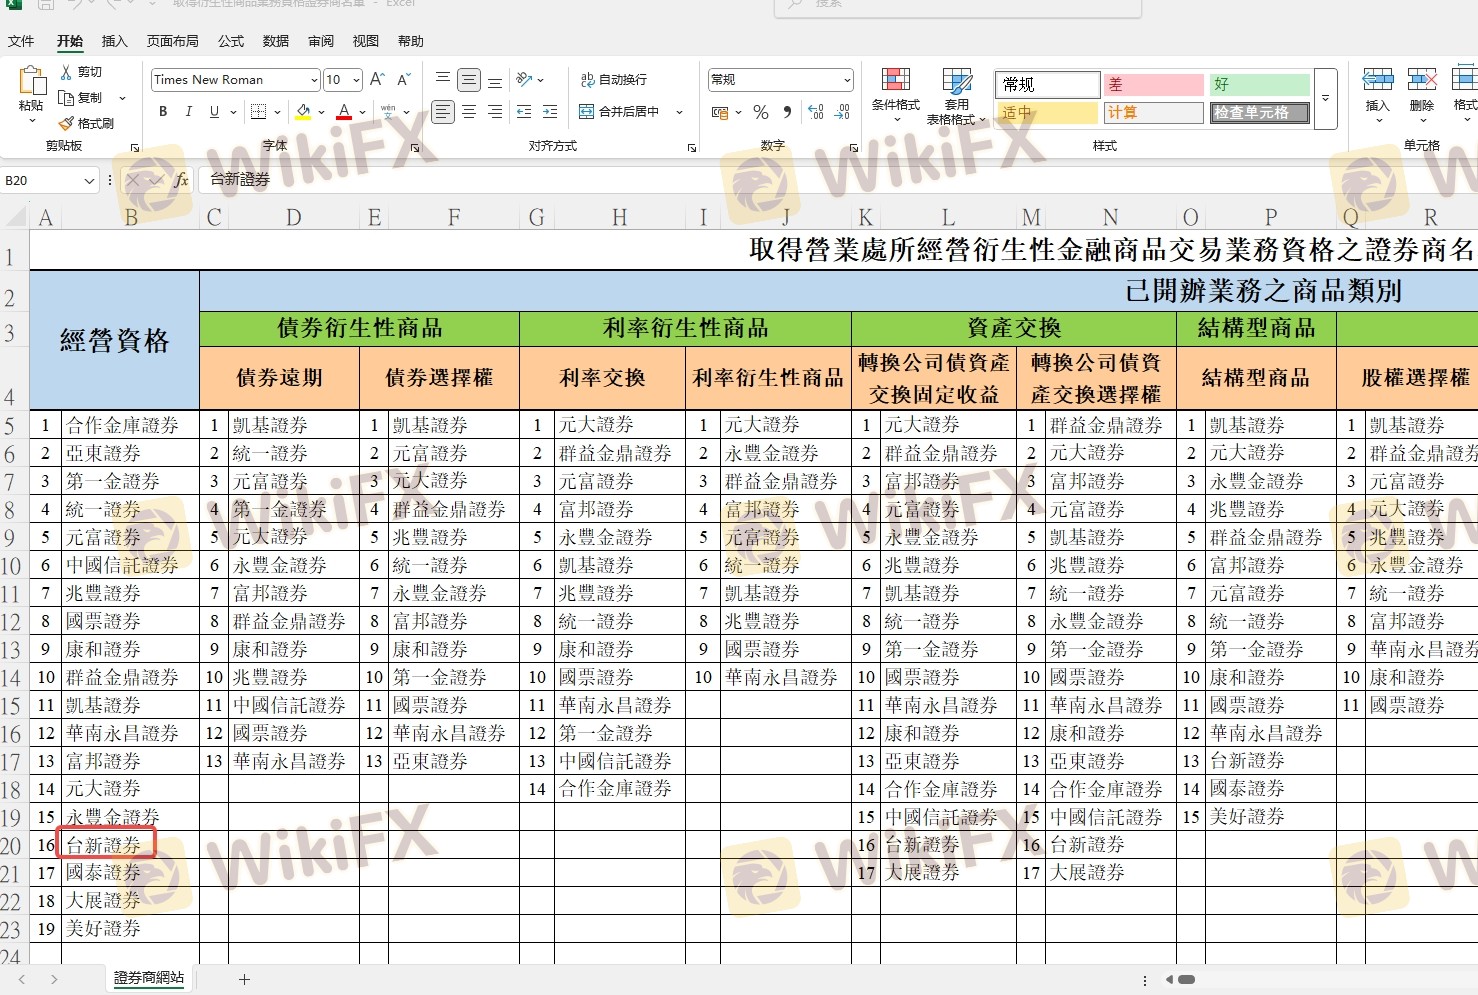
Task: Toggle Wrap Text (自动换行)
Action: [x=614, y=80]
